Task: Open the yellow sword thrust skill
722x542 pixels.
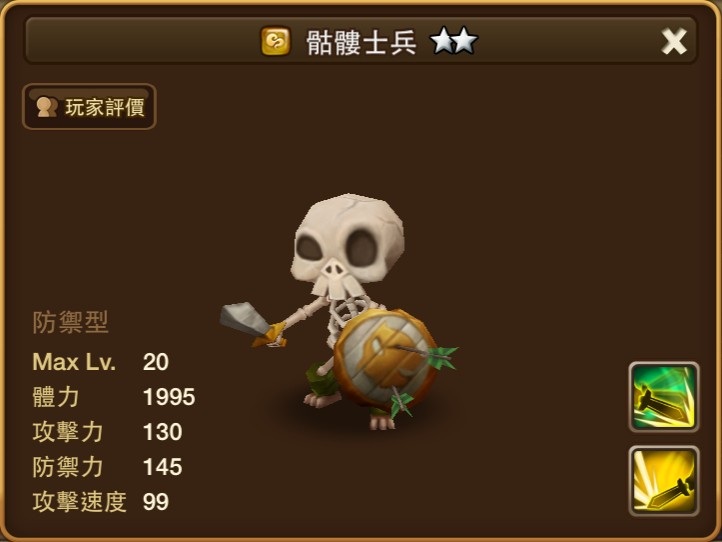Action: pyautogui.click(x=664, y=481)
